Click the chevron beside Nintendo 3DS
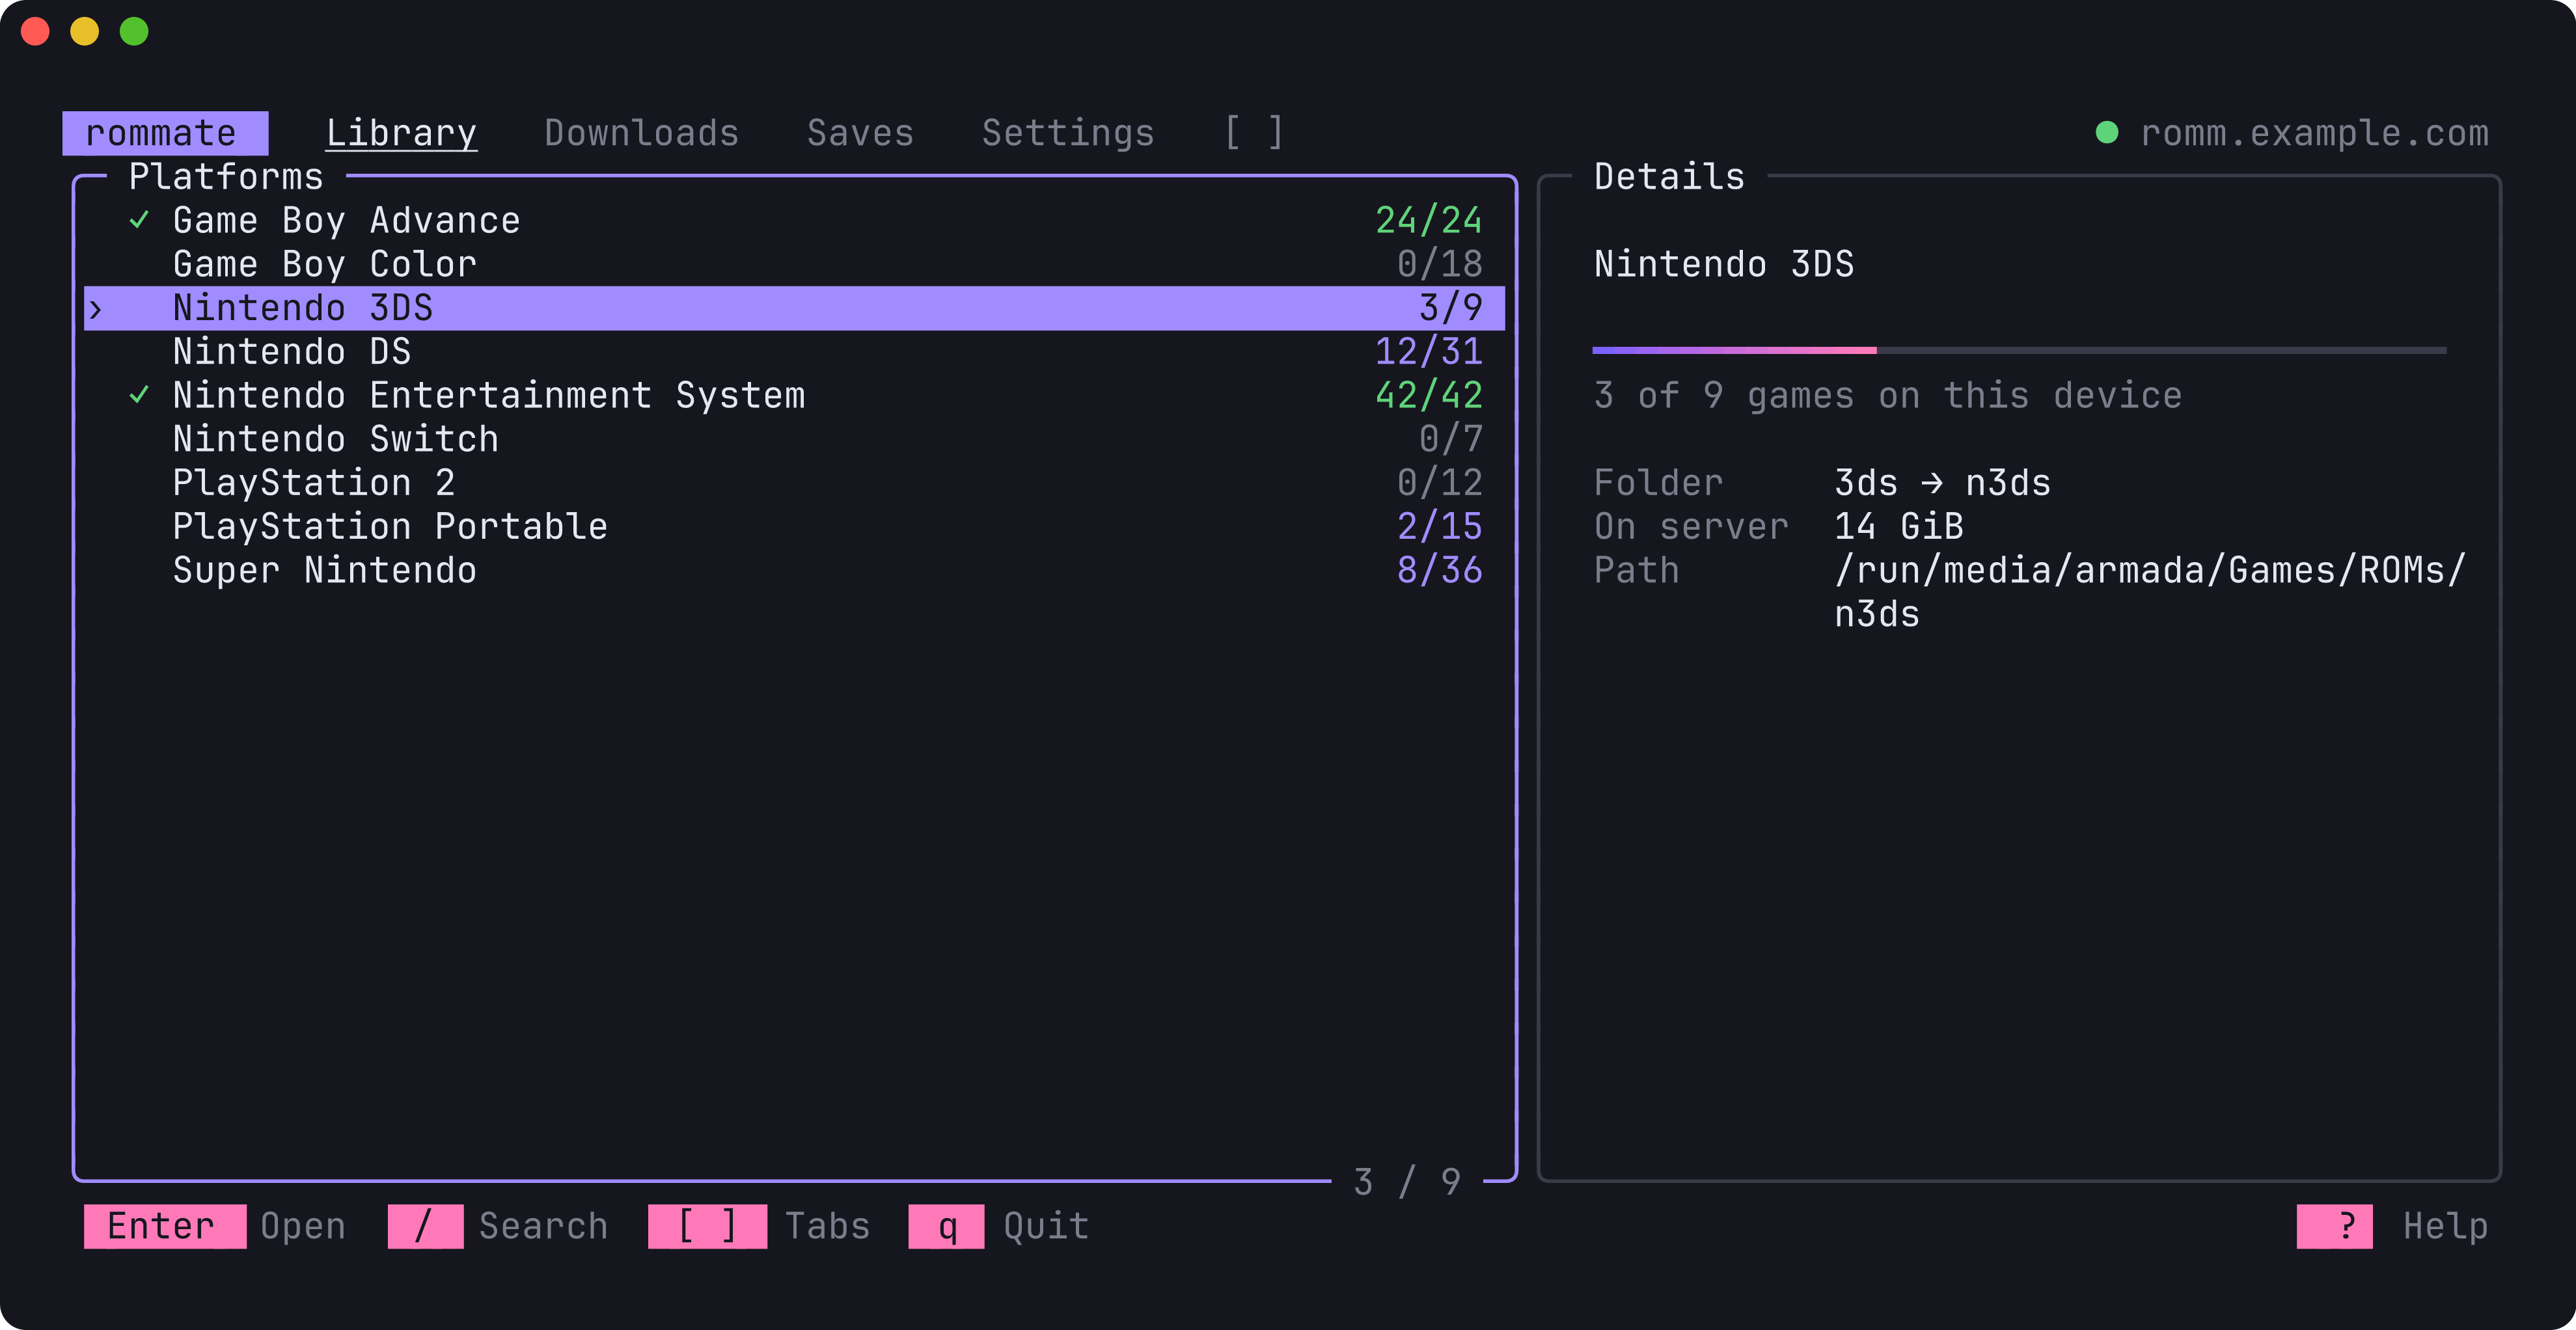Viewport: 2576px width, 1330px height. [95, 310]
